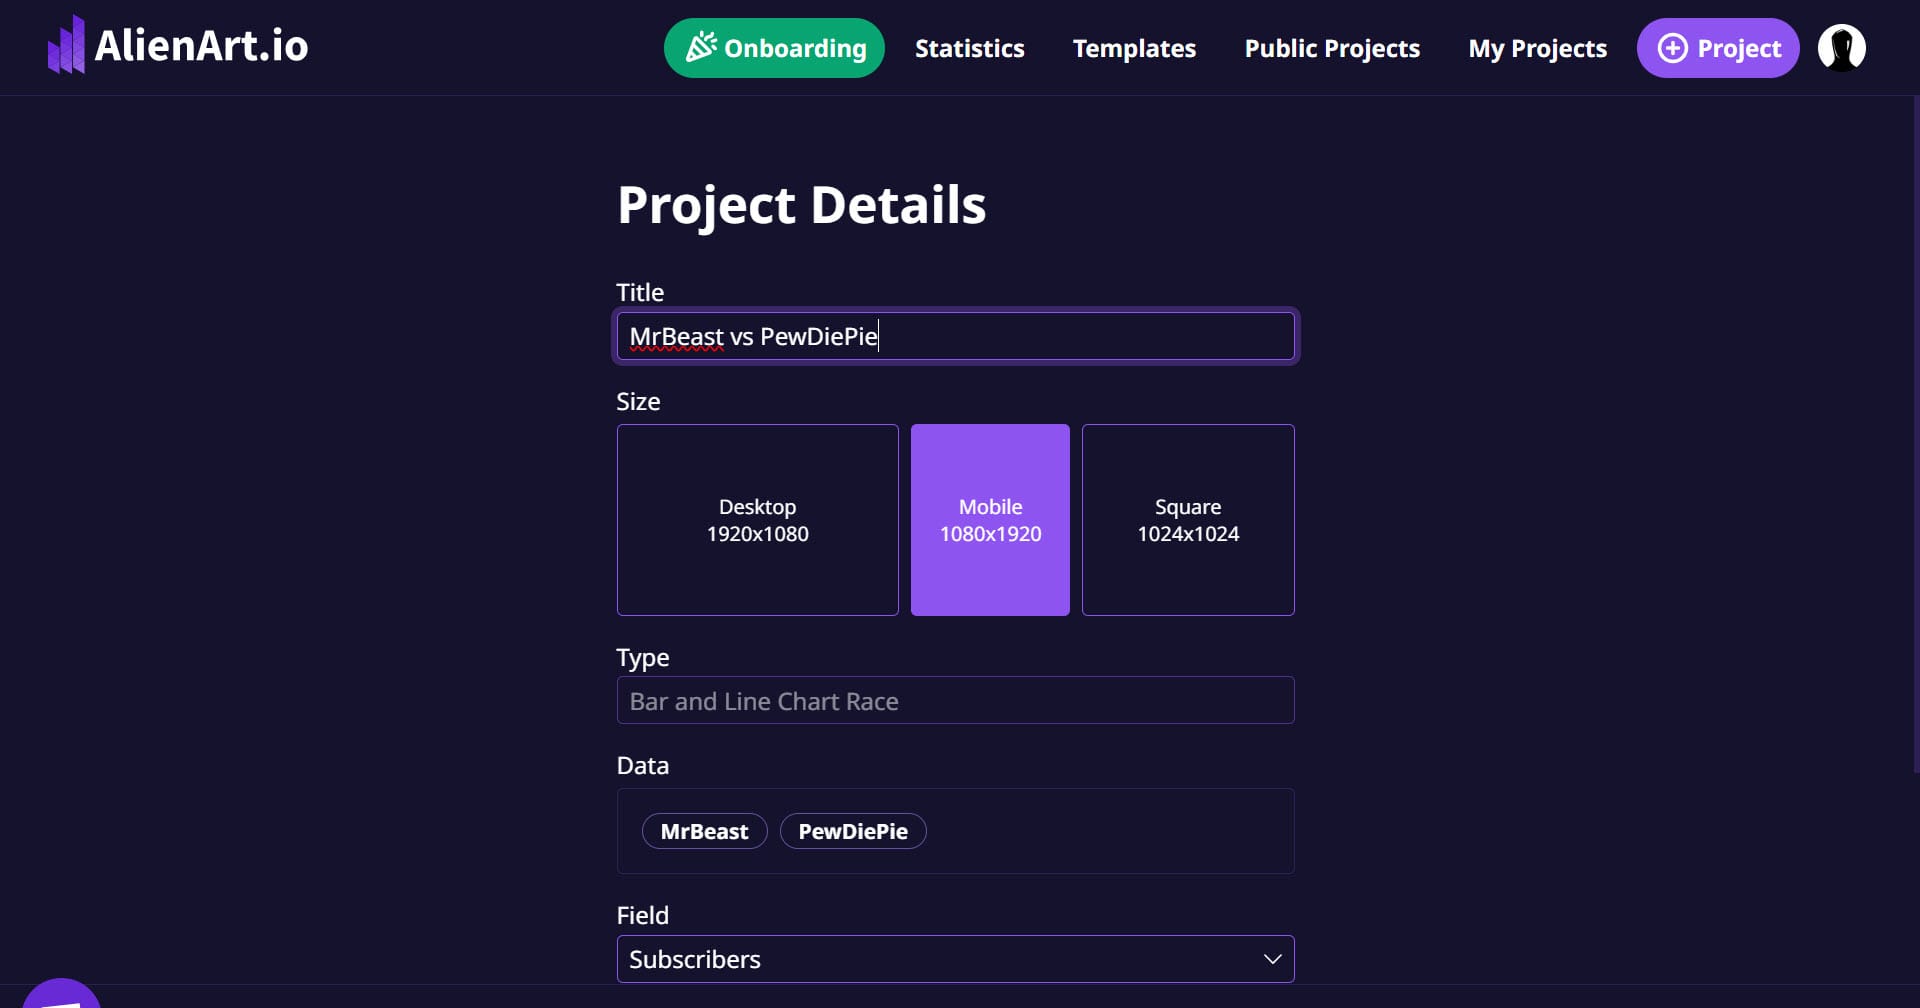1920x1008 pixels.
Task: Open the Subscribers field dropdown
Action: click(955, 959)
